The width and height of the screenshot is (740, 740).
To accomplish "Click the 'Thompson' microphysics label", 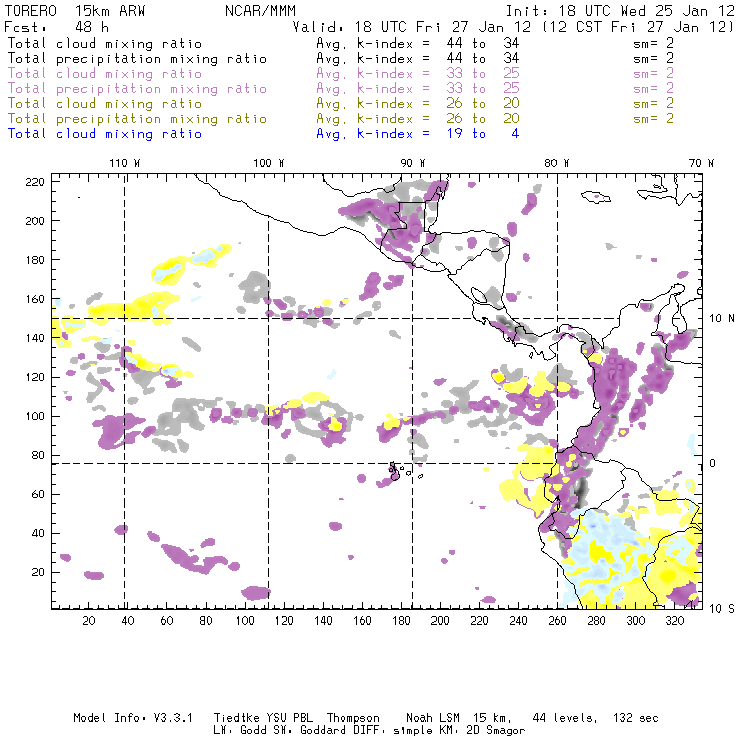I will pyautogui.click(x=353, y=718).
